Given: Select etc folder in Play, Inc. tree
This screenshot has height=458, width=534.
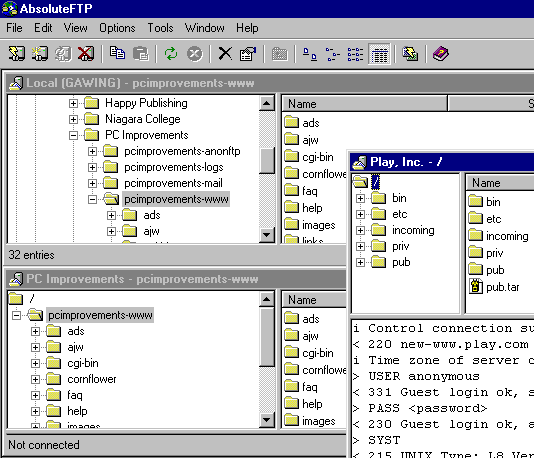Looking at the screenshot, I should point(399,214).
